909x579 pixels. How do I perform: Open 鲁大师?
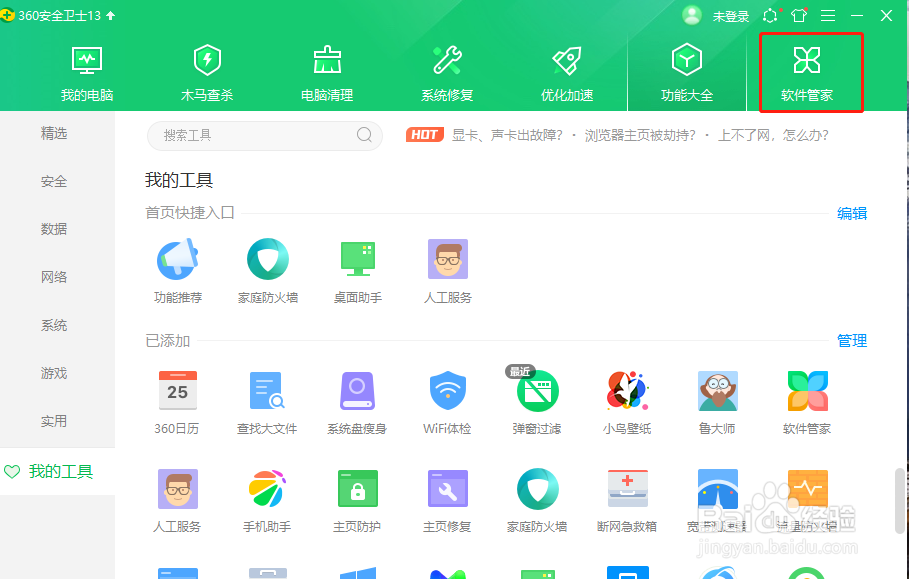pos(717,398)
